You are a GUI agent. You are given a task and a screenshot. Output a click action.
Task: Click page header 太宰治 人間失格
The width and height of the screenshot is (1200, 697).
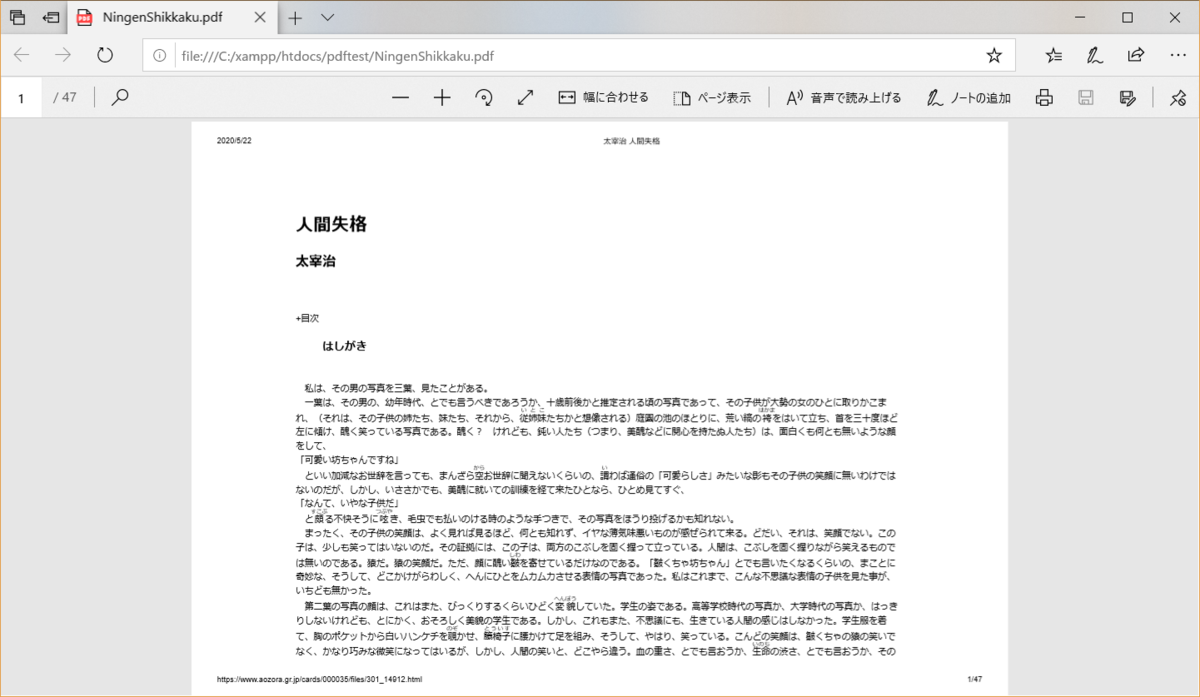(x=631, y=141)
